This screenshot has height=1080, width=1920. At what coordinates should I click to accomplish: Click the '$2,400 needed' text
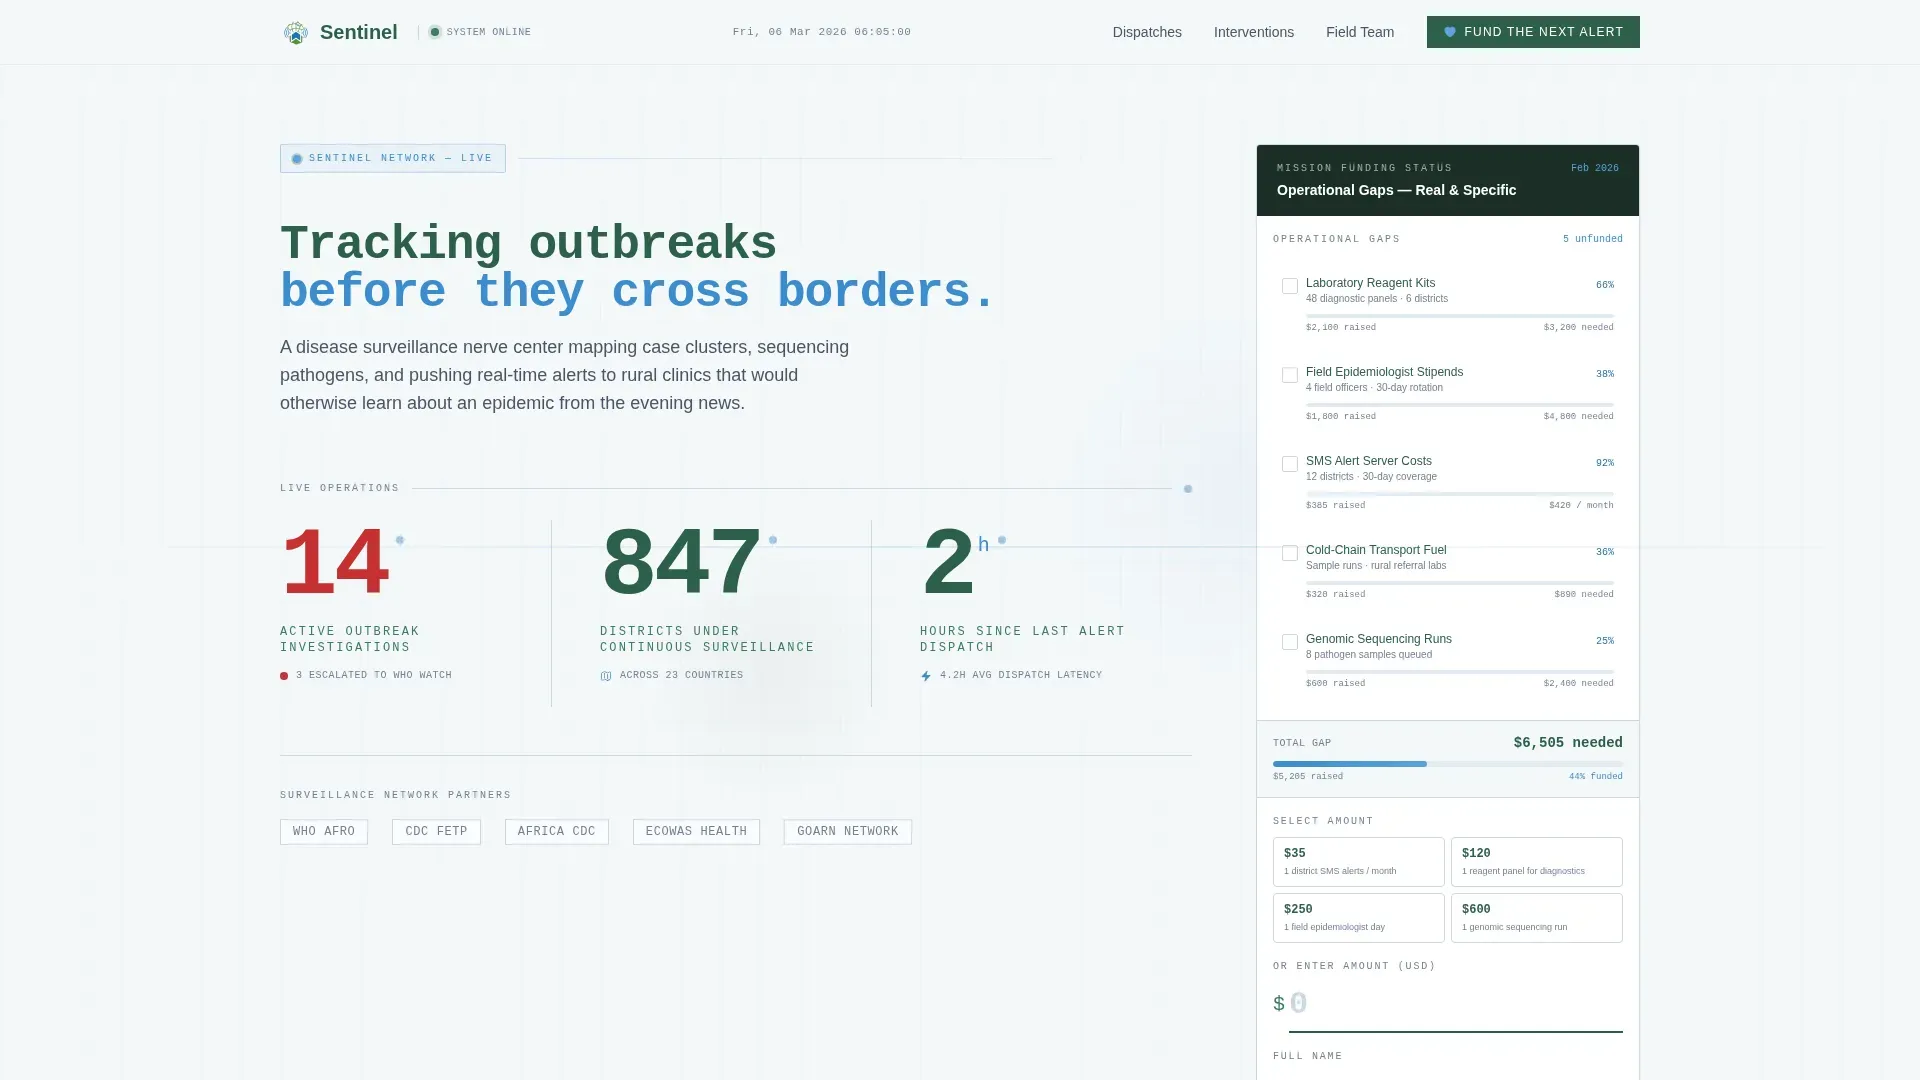1578,684
